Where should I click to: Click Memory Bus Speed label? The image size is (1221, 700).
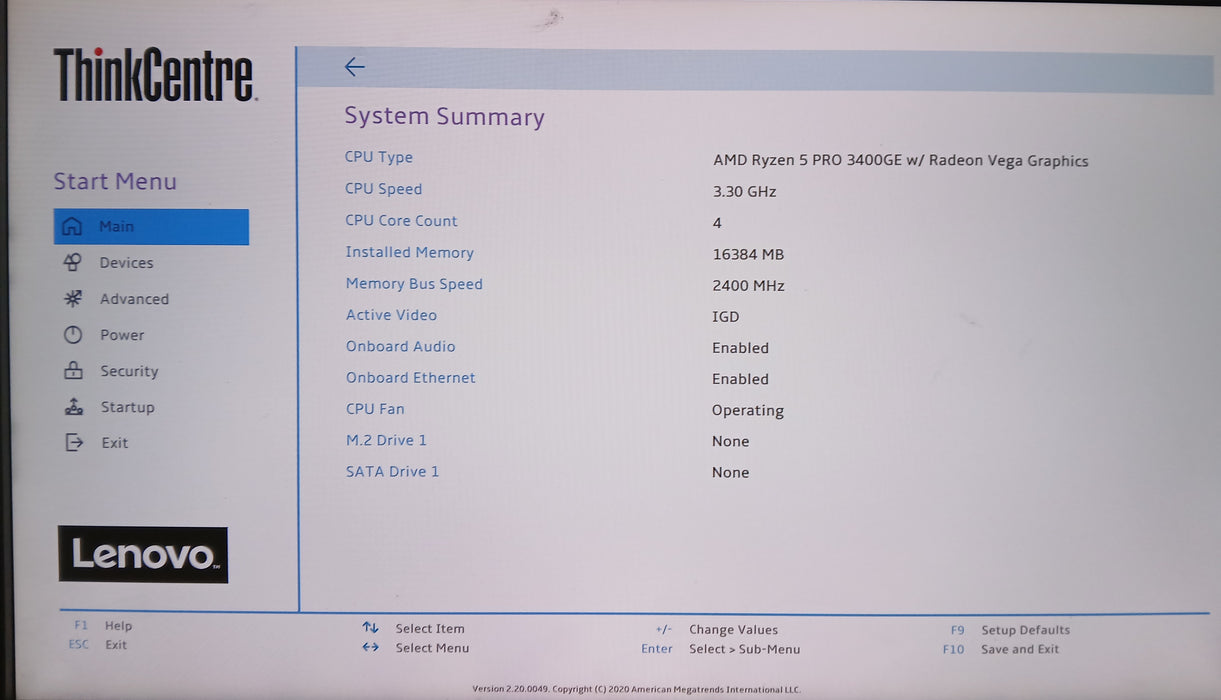click(414, 284)
